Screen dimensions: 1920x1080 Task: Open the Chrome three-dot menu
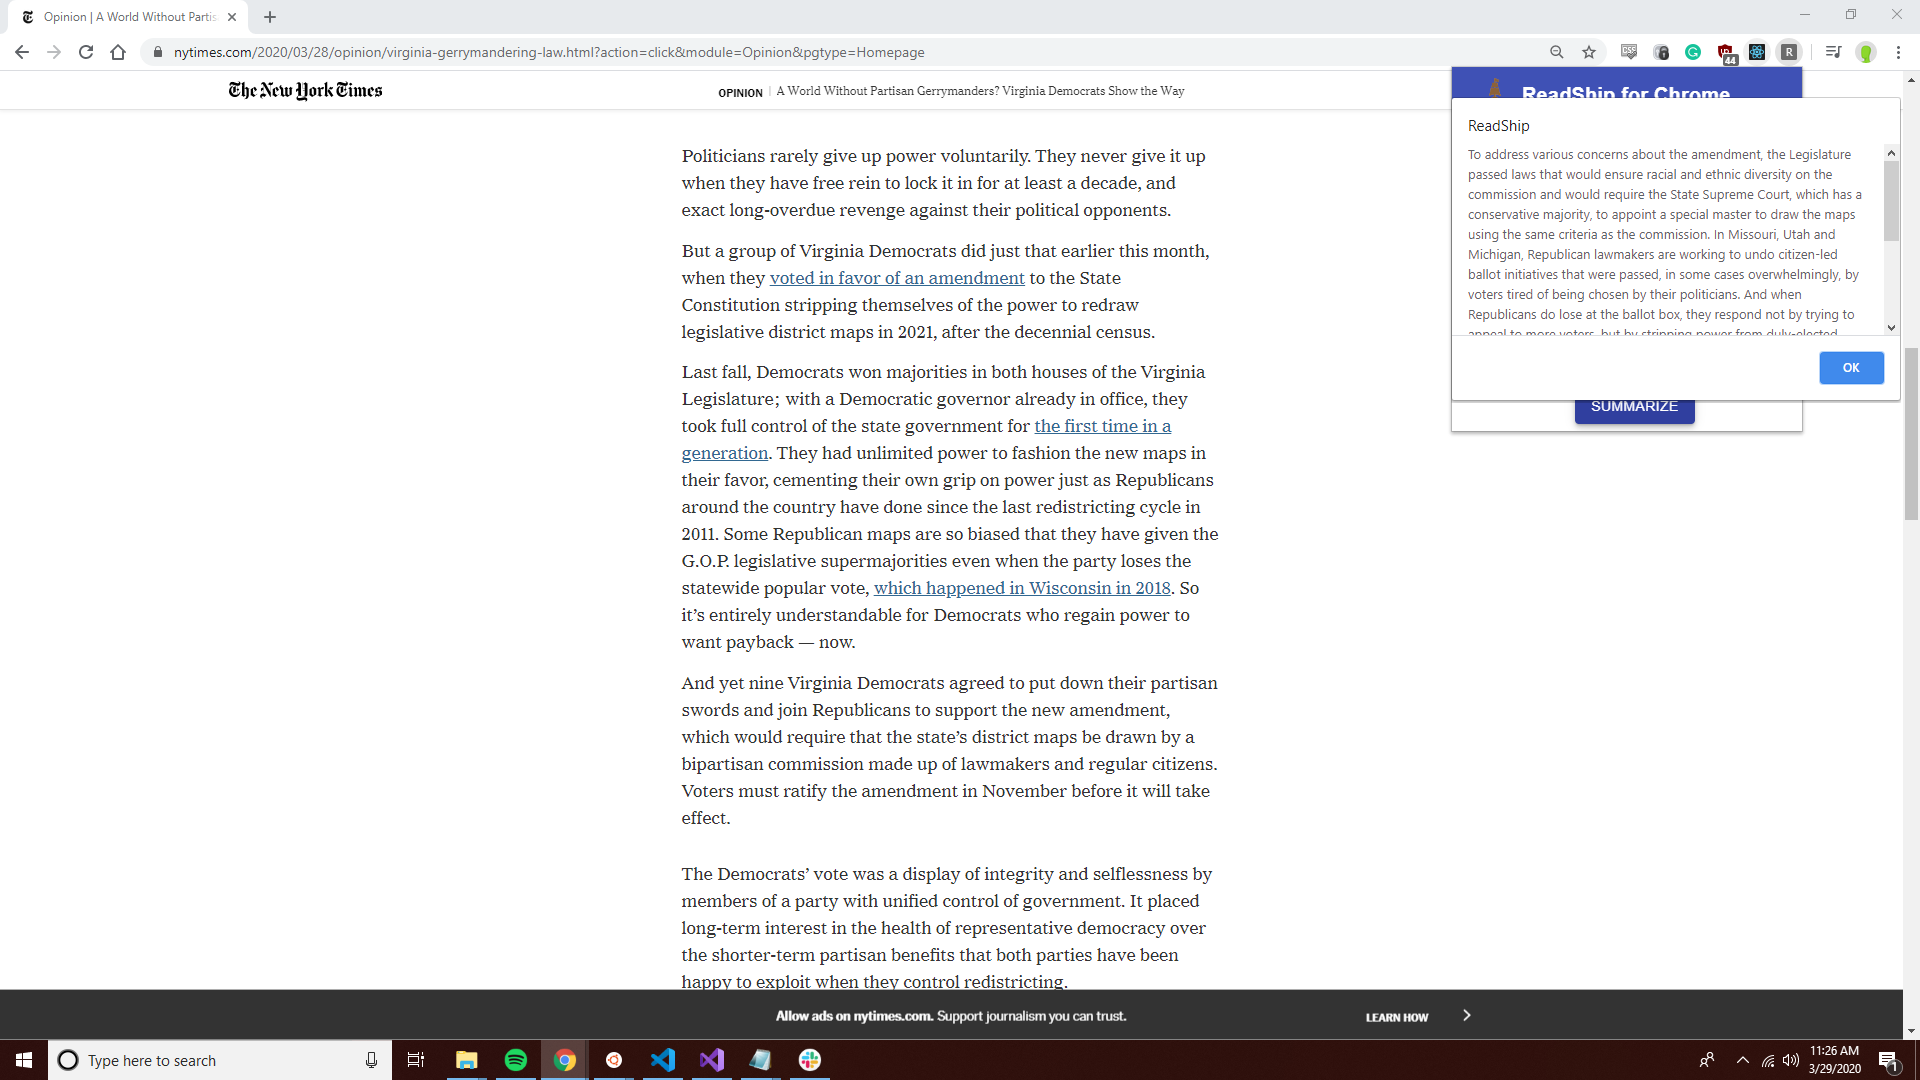pyautogui.click(x=1898, y=52)
